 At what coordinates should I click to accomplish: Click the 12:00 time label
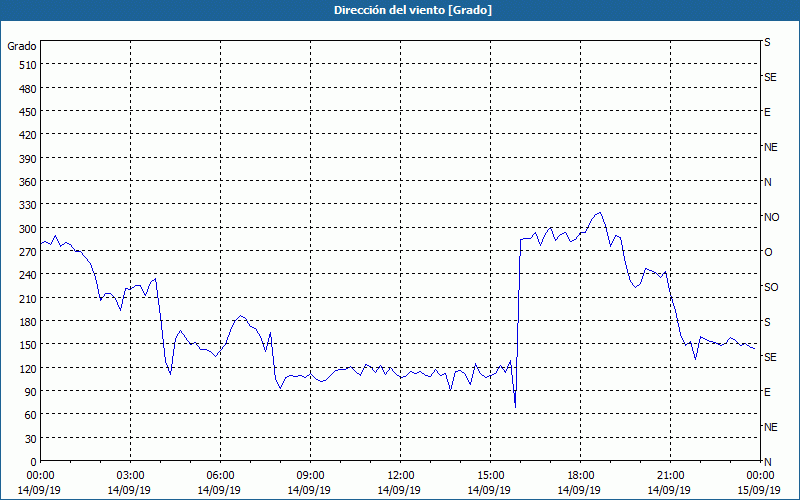pyautogui.click(x=401, y=476)
